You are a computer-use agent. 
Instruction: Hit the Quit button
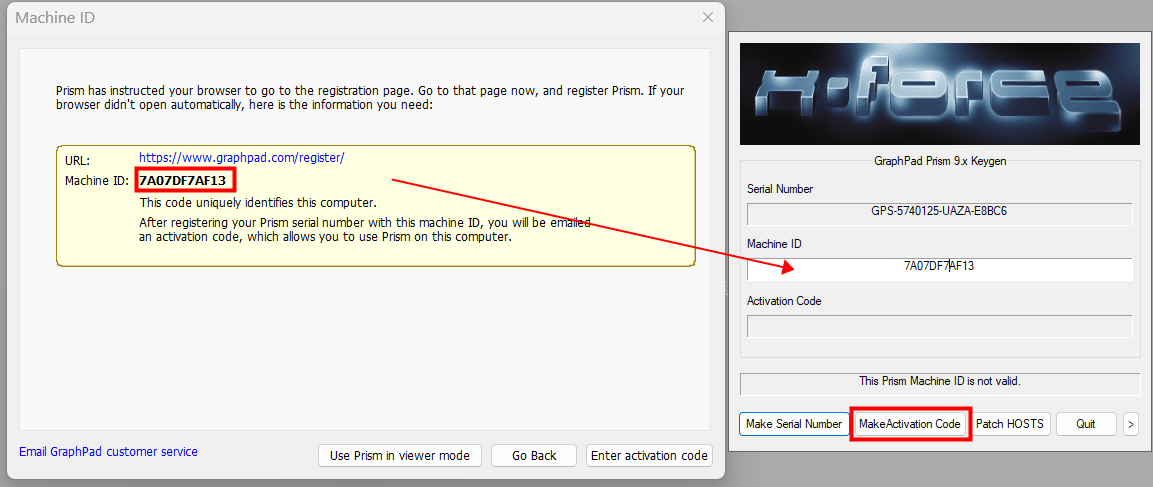(1085, 424)
